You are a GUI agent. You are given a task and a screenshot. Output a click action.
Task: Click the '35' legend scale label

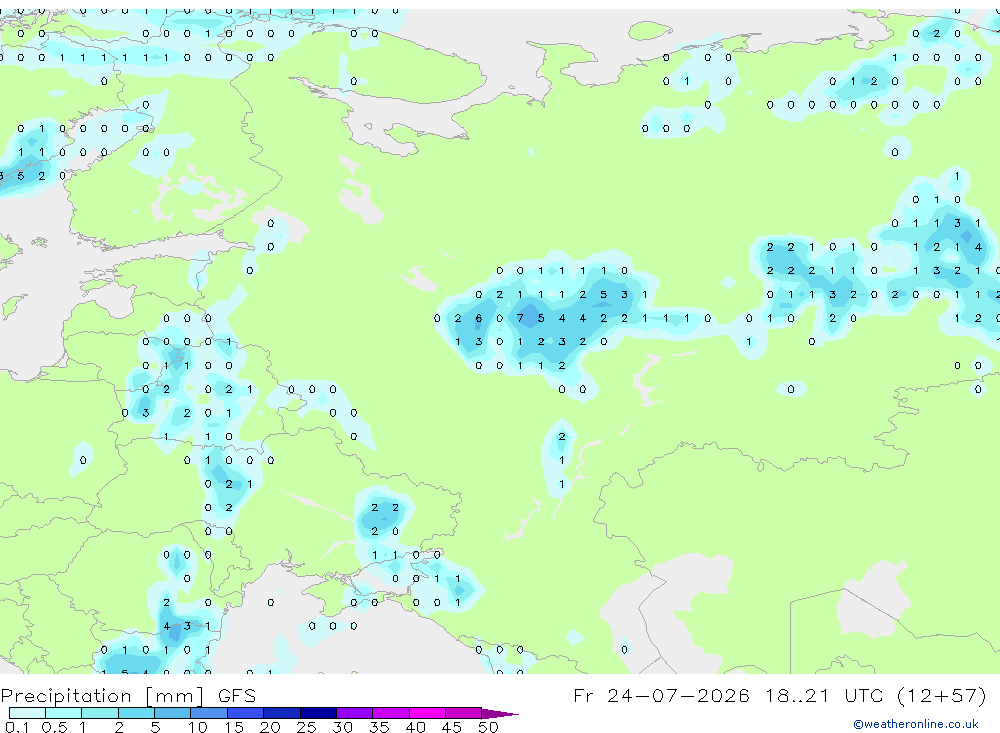[x=379, y=727]
